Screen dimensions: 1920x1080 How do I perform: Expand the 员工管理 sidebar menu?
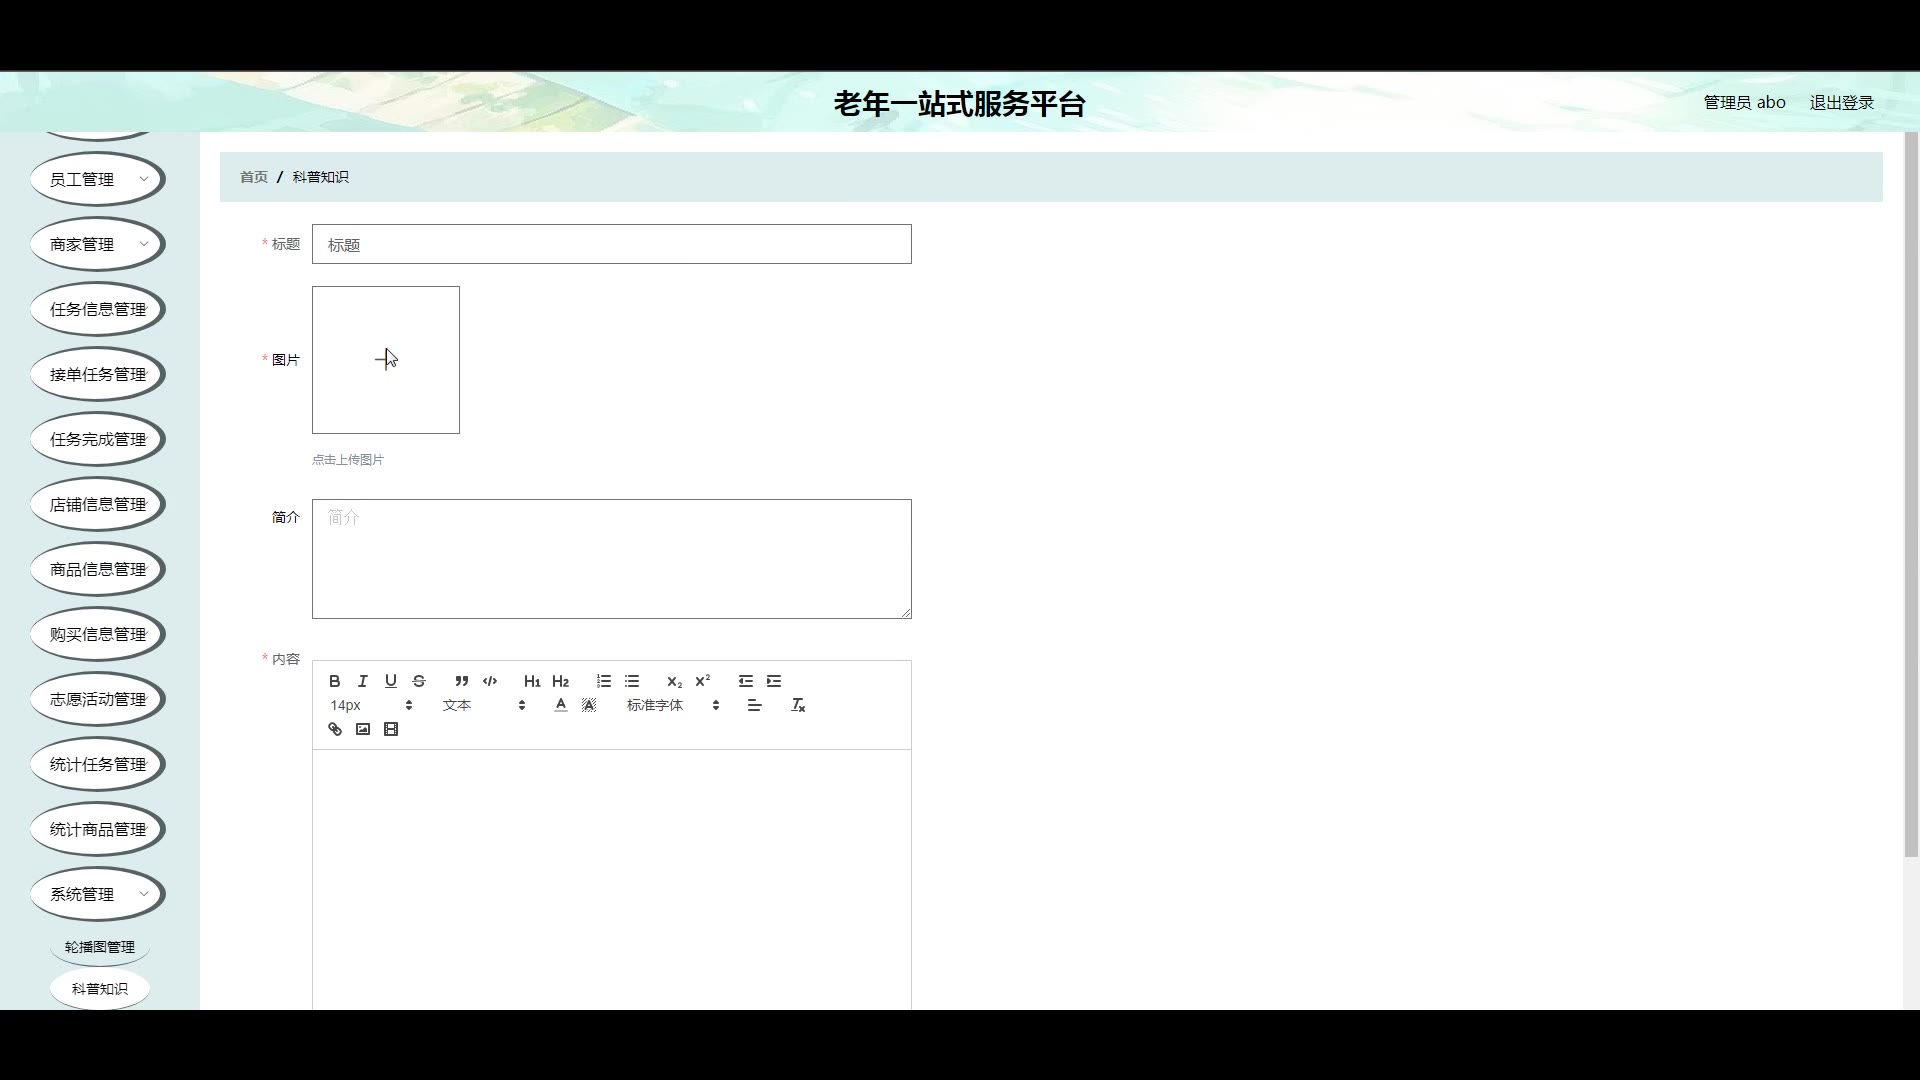click(x=97, y=180)
